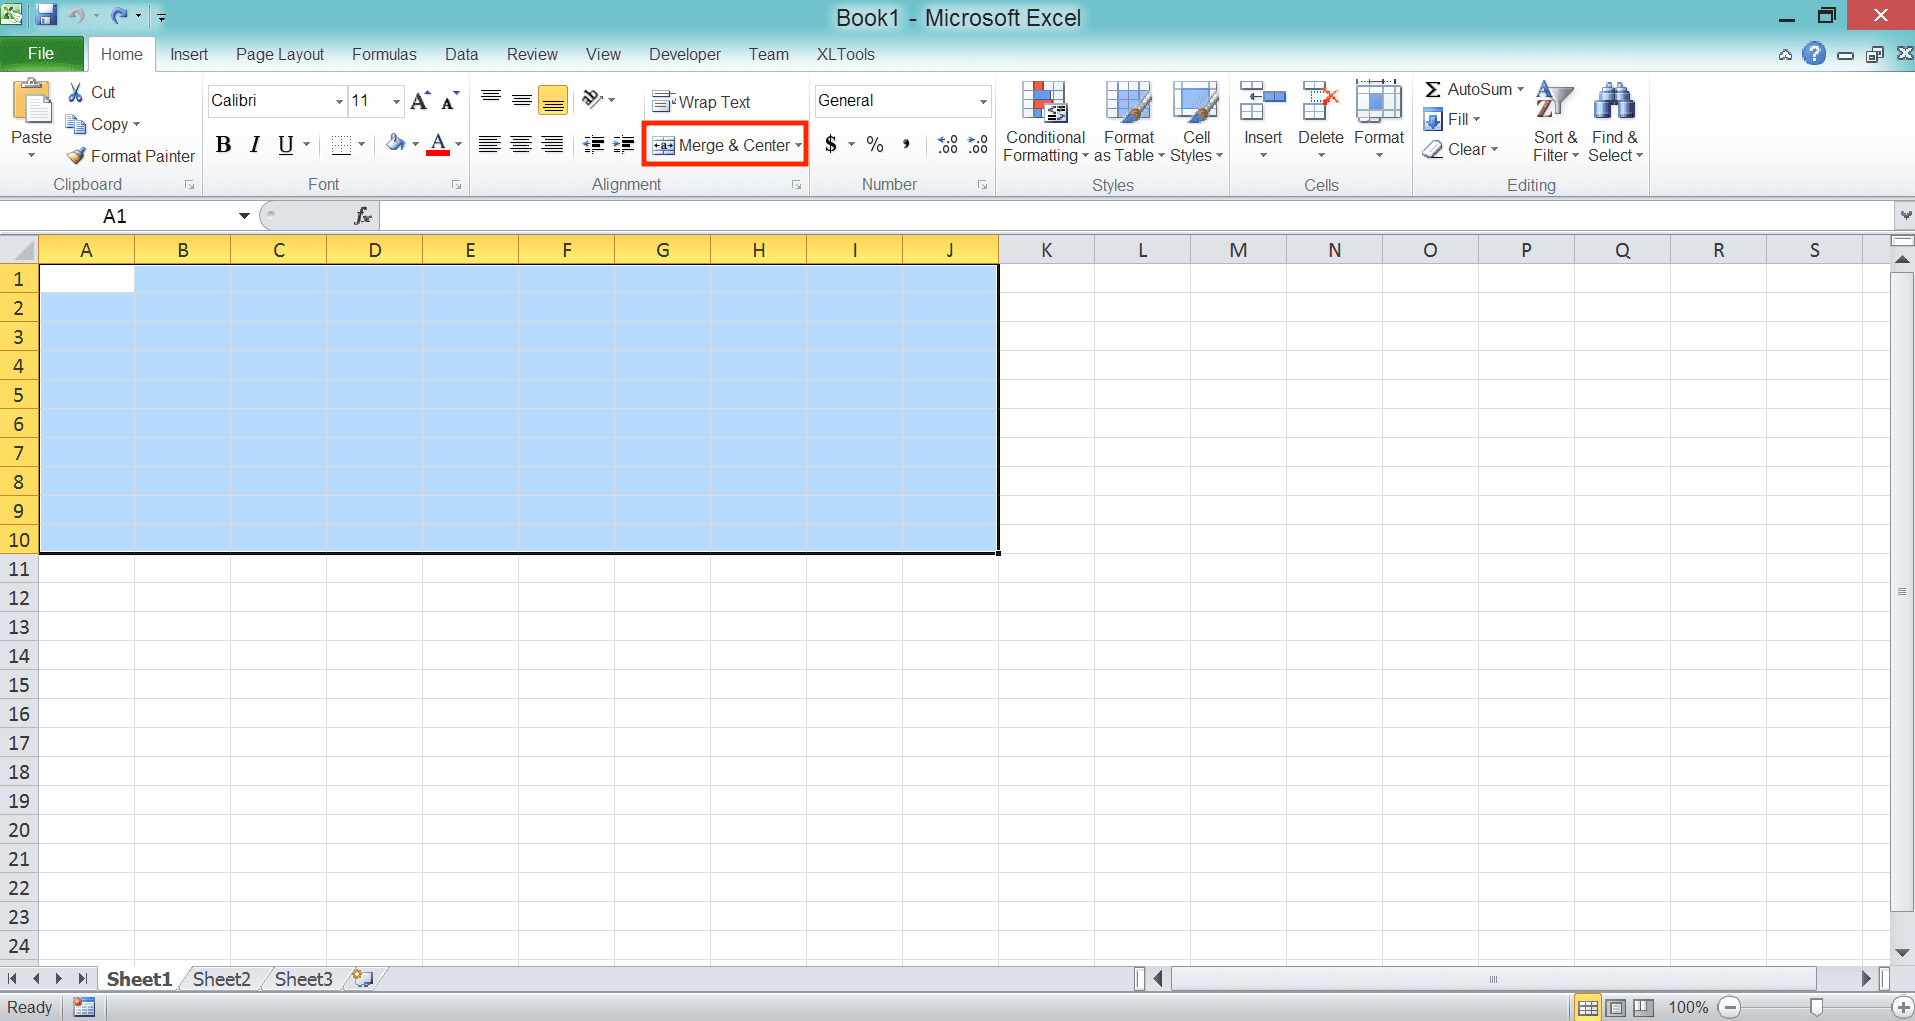Switch to the Formulas ribbon tab
The image size is (1915, 1021).
384,54
